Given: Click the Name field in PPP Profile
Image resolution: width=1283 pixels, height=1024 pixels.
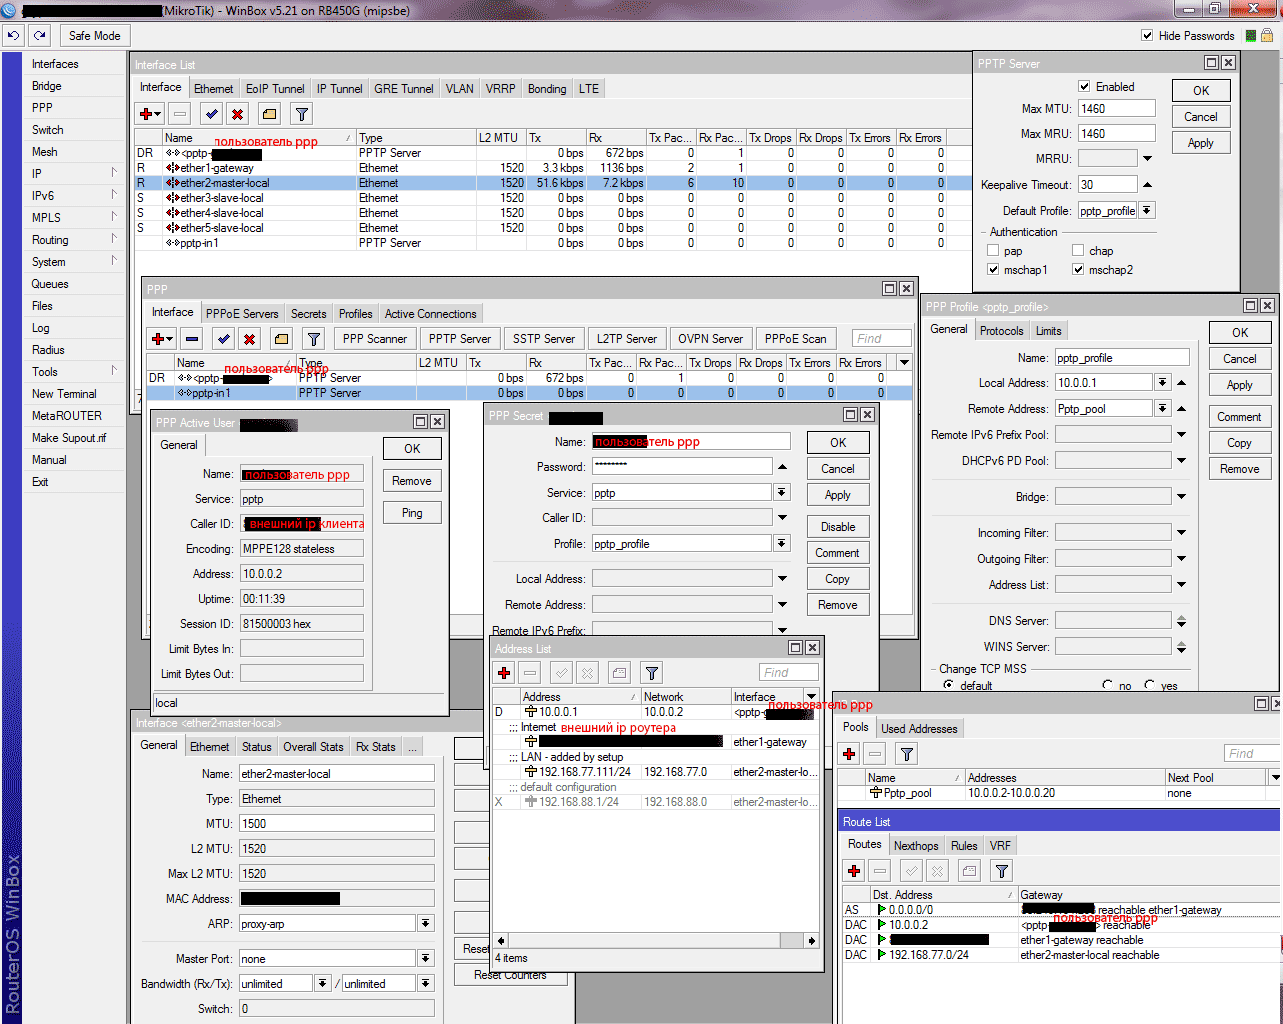Looking at the screenshot, I should (1122, 358).
